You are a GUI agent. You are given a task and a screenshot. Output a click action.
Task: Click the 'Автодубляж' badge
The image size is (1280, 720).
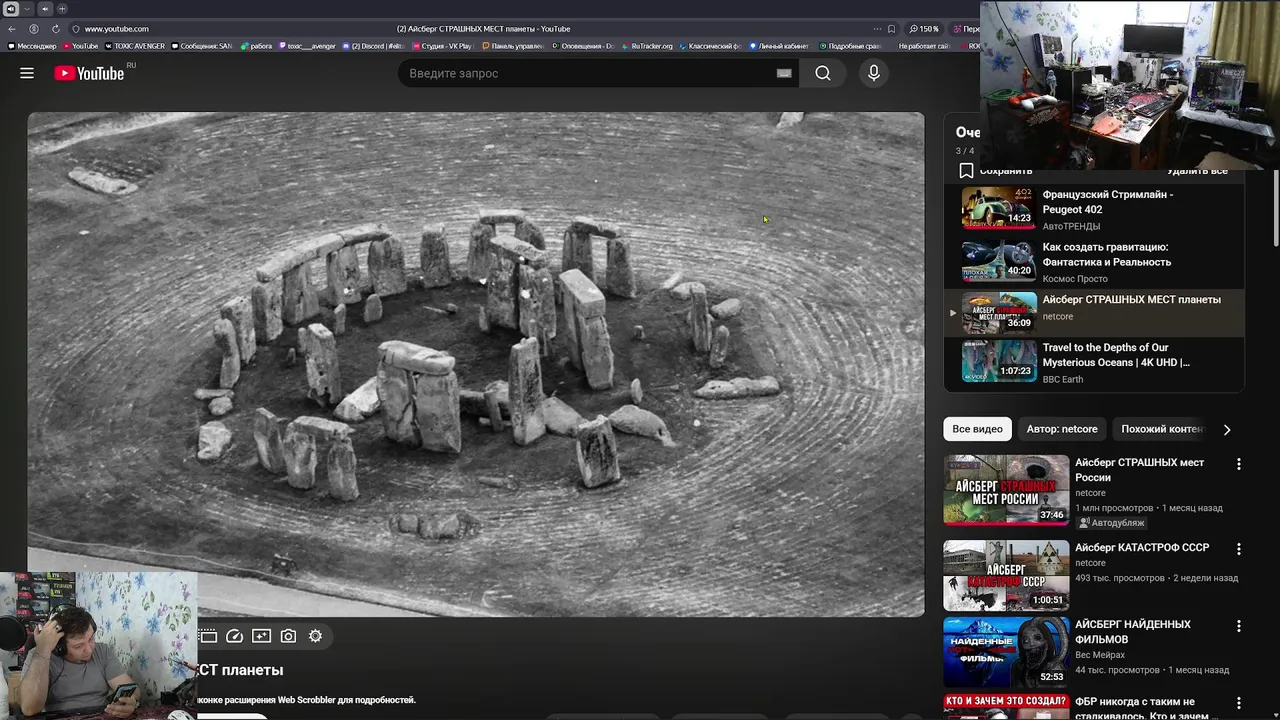[x=1111, y=522]
